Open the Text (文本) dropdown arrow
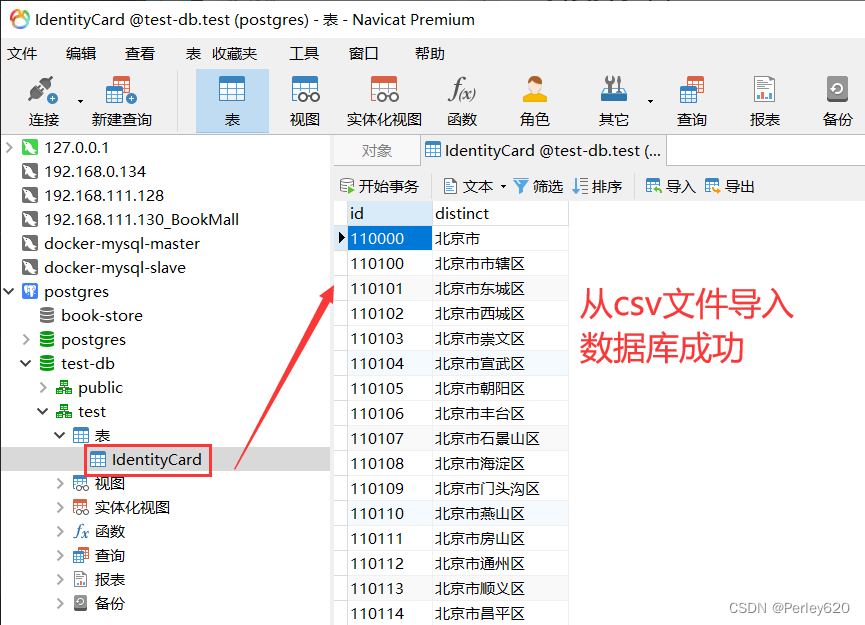Viewport: 865px width, 625px height. click(503, 186)
